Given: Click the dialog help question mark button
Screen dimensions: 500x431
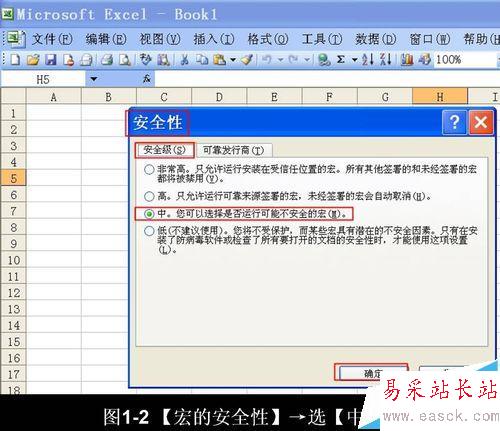Looking at the screenshot, I should point(454,122).
